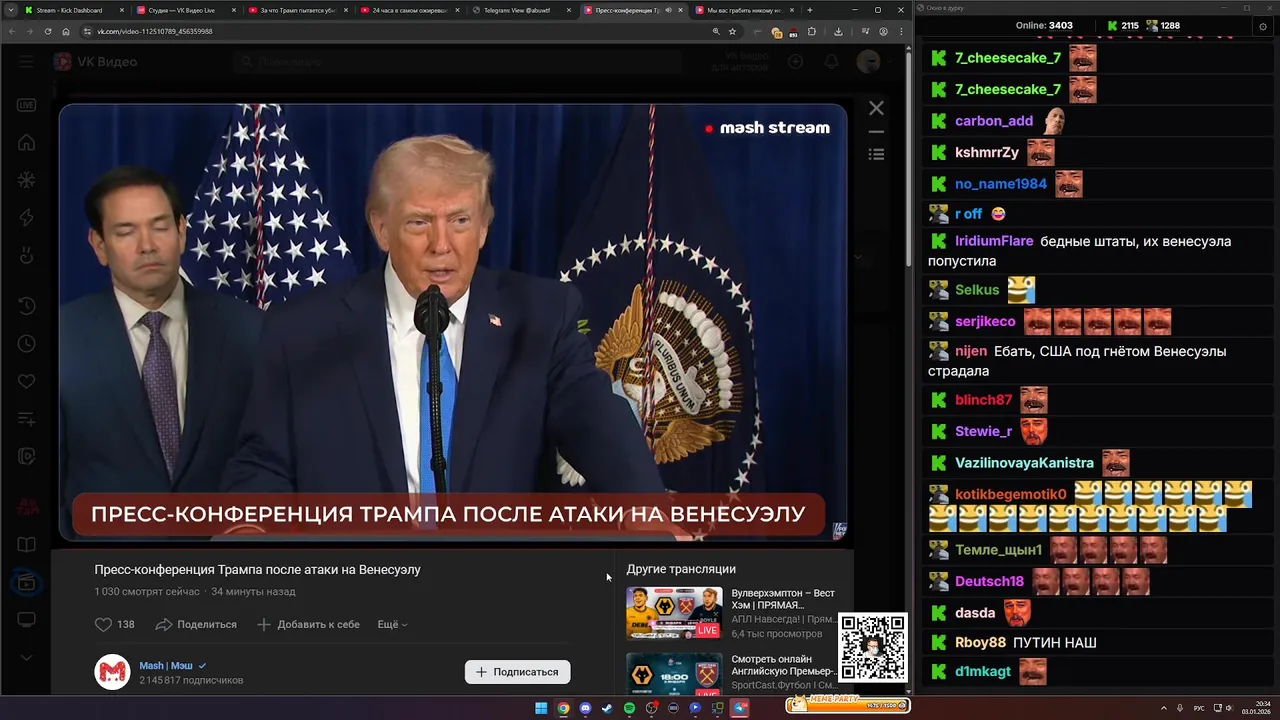The height and width of the screenshot is (720, 1280).
Task: Open chat user 7_cheesecake_7 first message
Action: [1008, 58]
